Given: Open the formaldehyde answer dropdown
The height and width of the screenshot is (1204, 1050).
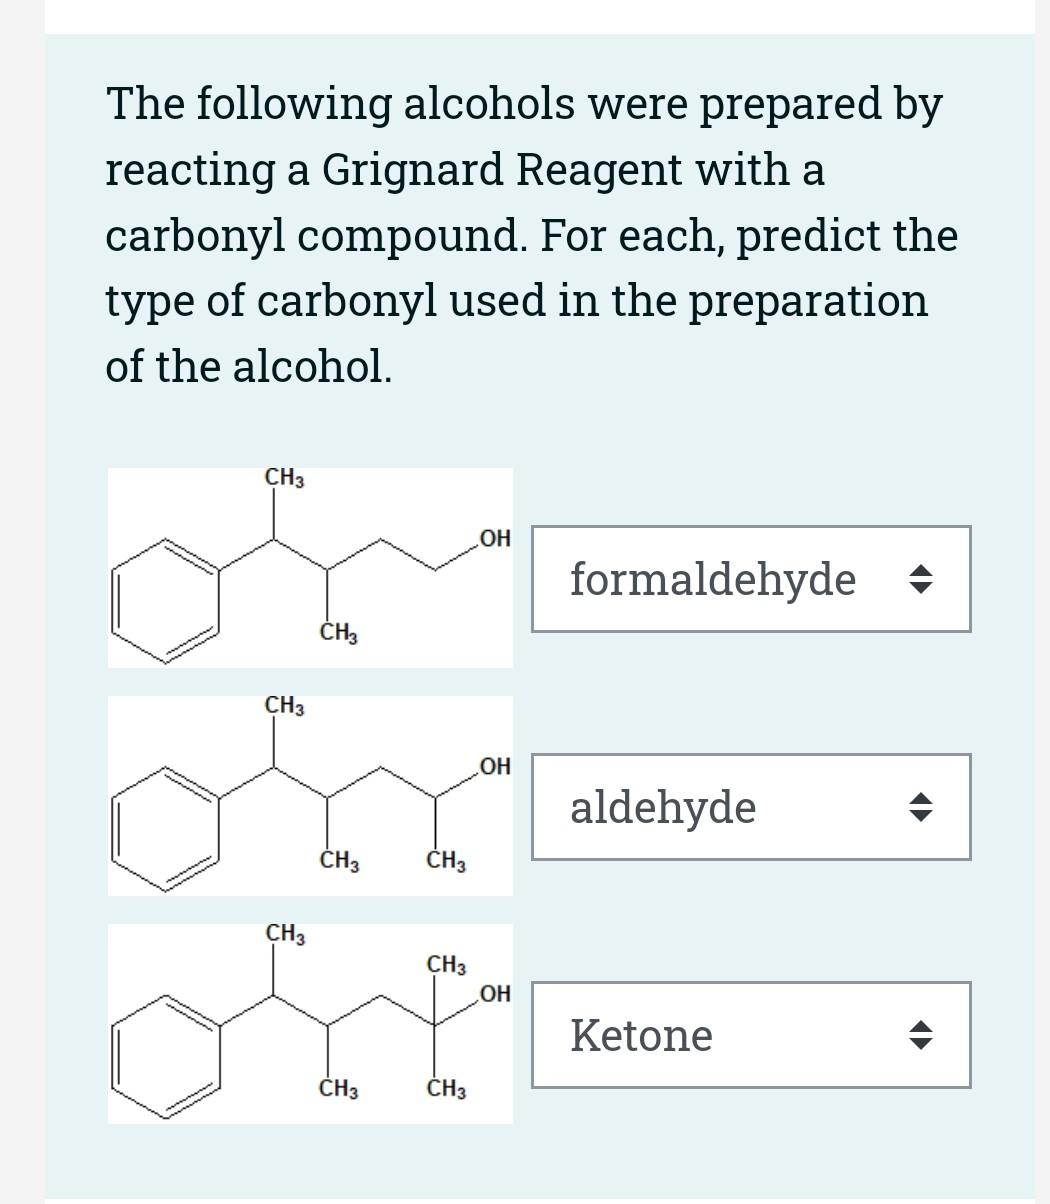Looking at the screenshot, I should (x=752, y=579).
